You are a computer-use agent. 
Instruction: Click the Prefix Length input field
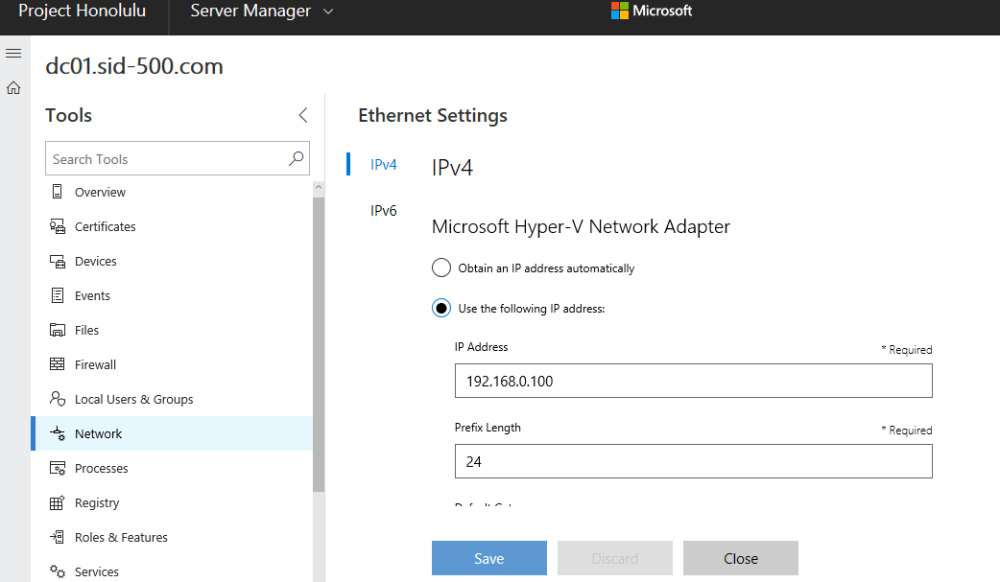tap(693, 462)
